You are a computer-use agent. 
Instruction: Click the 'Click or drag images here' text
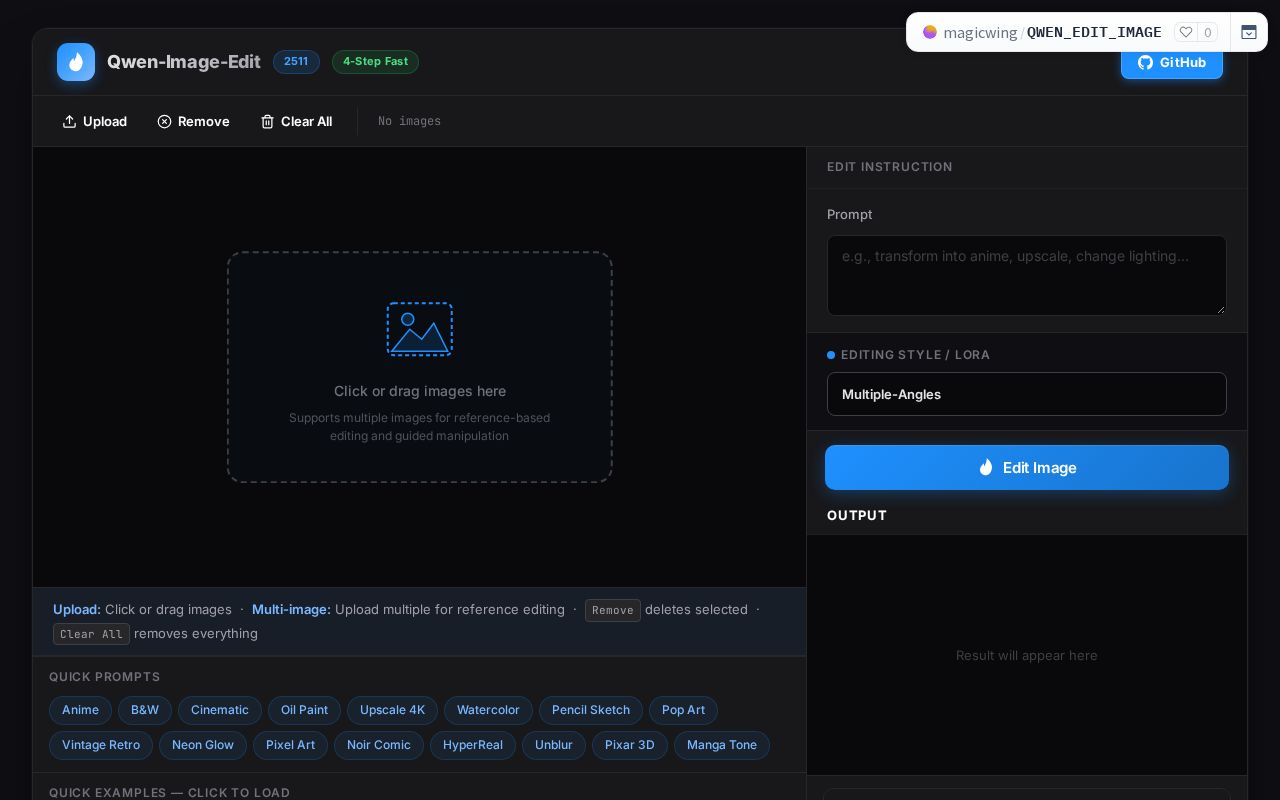tap(420, 391)
